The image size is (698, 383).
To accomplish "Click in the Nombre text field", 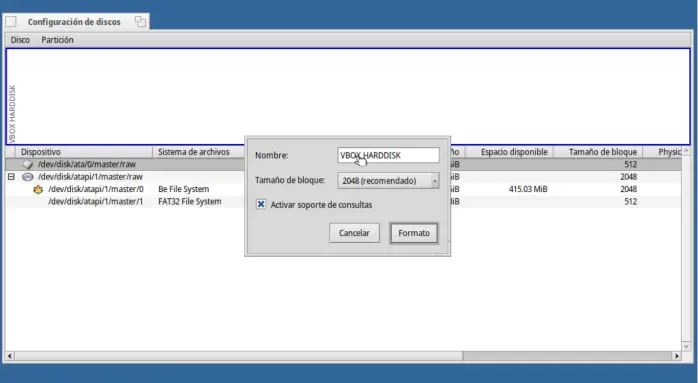I will pos(388,155).
